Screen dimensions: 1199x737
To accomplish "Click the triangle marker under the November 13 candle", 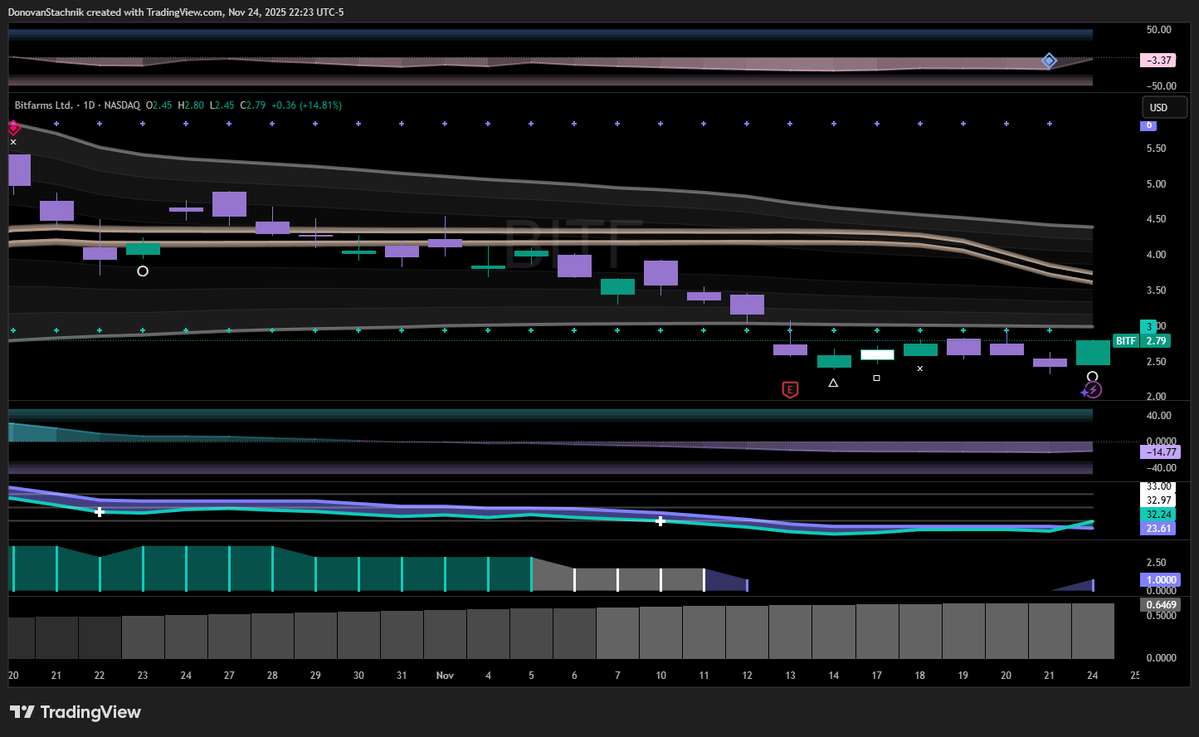I will click(x=833, y=382).
